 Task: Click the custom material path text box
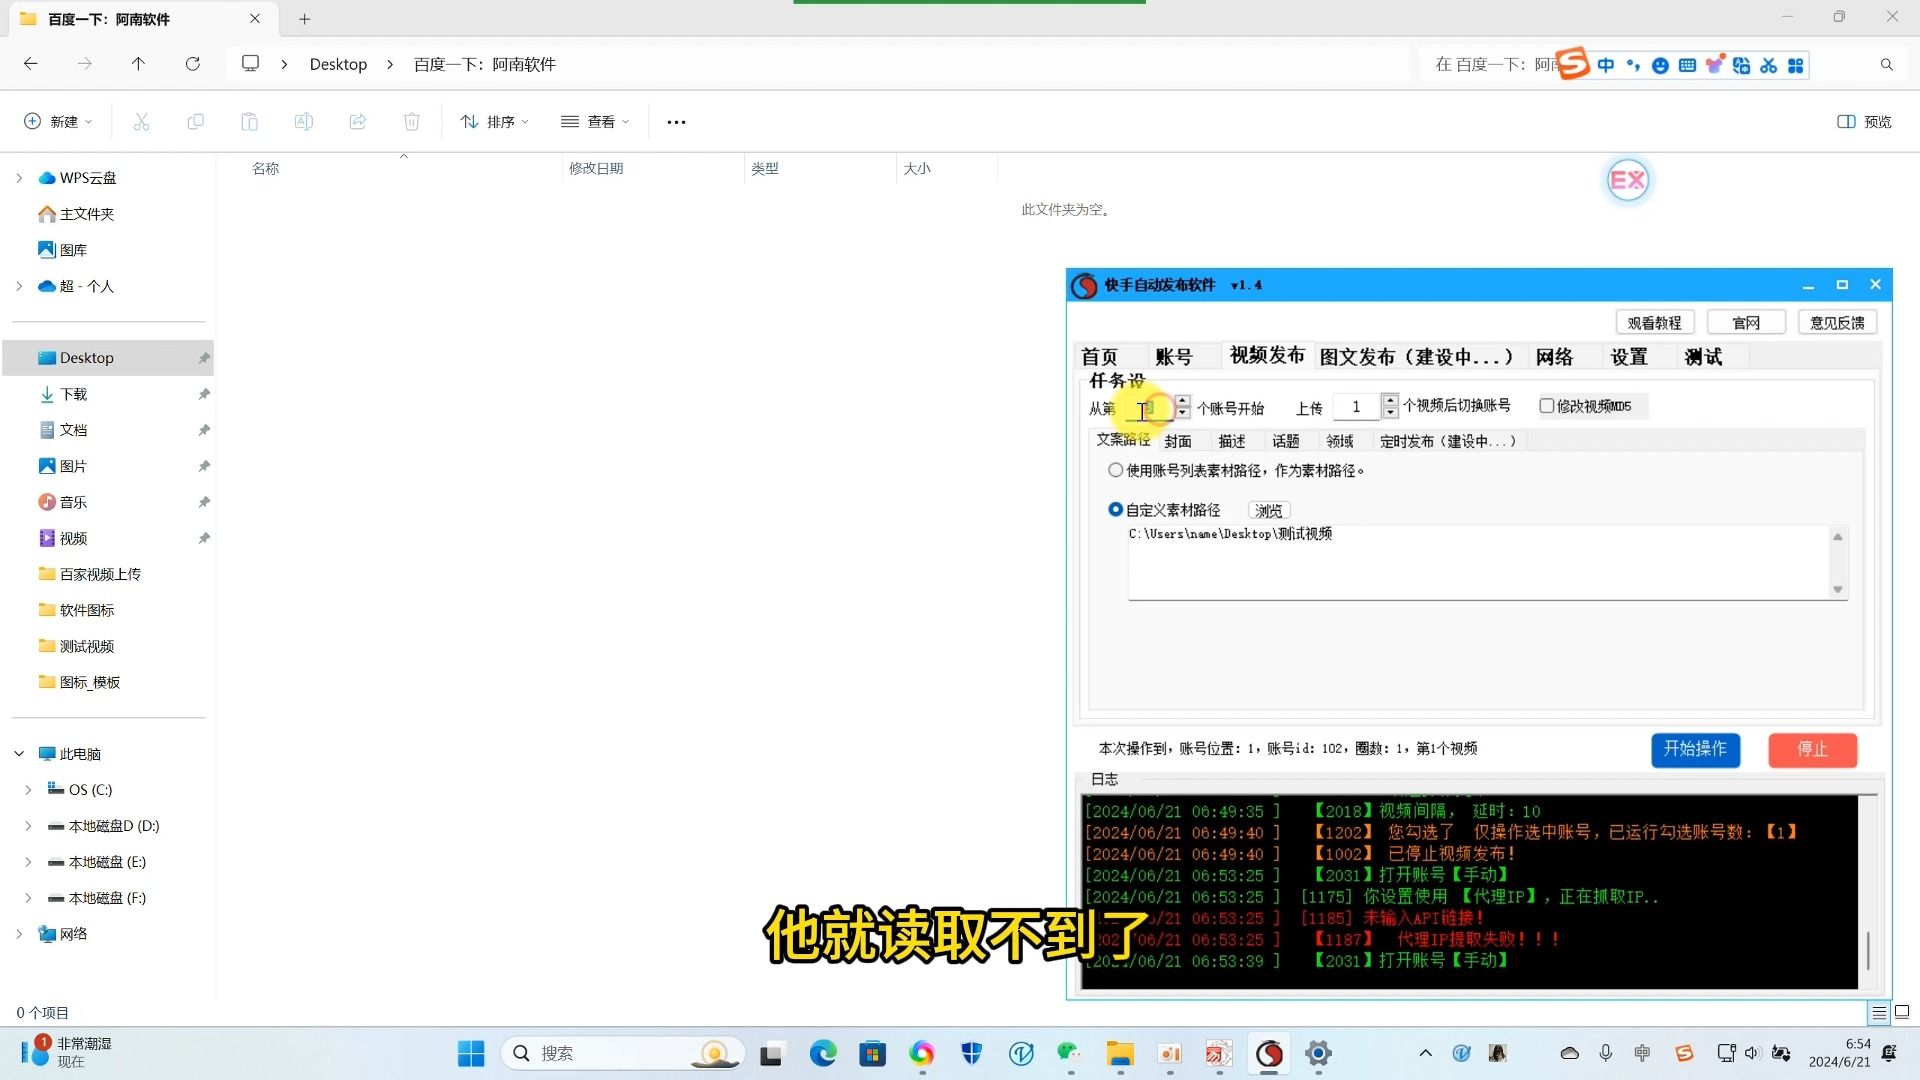(1478, 562)
